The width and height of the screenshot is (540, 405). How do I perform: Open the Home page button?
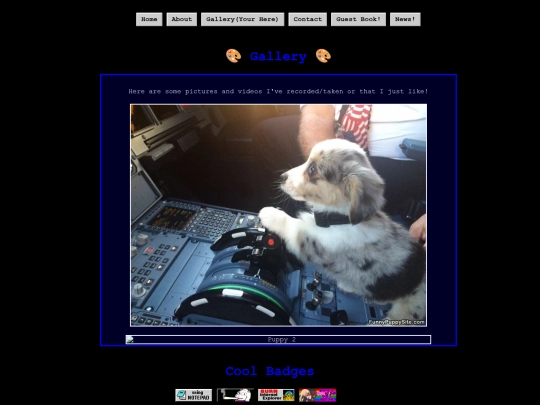click(149, 19)
